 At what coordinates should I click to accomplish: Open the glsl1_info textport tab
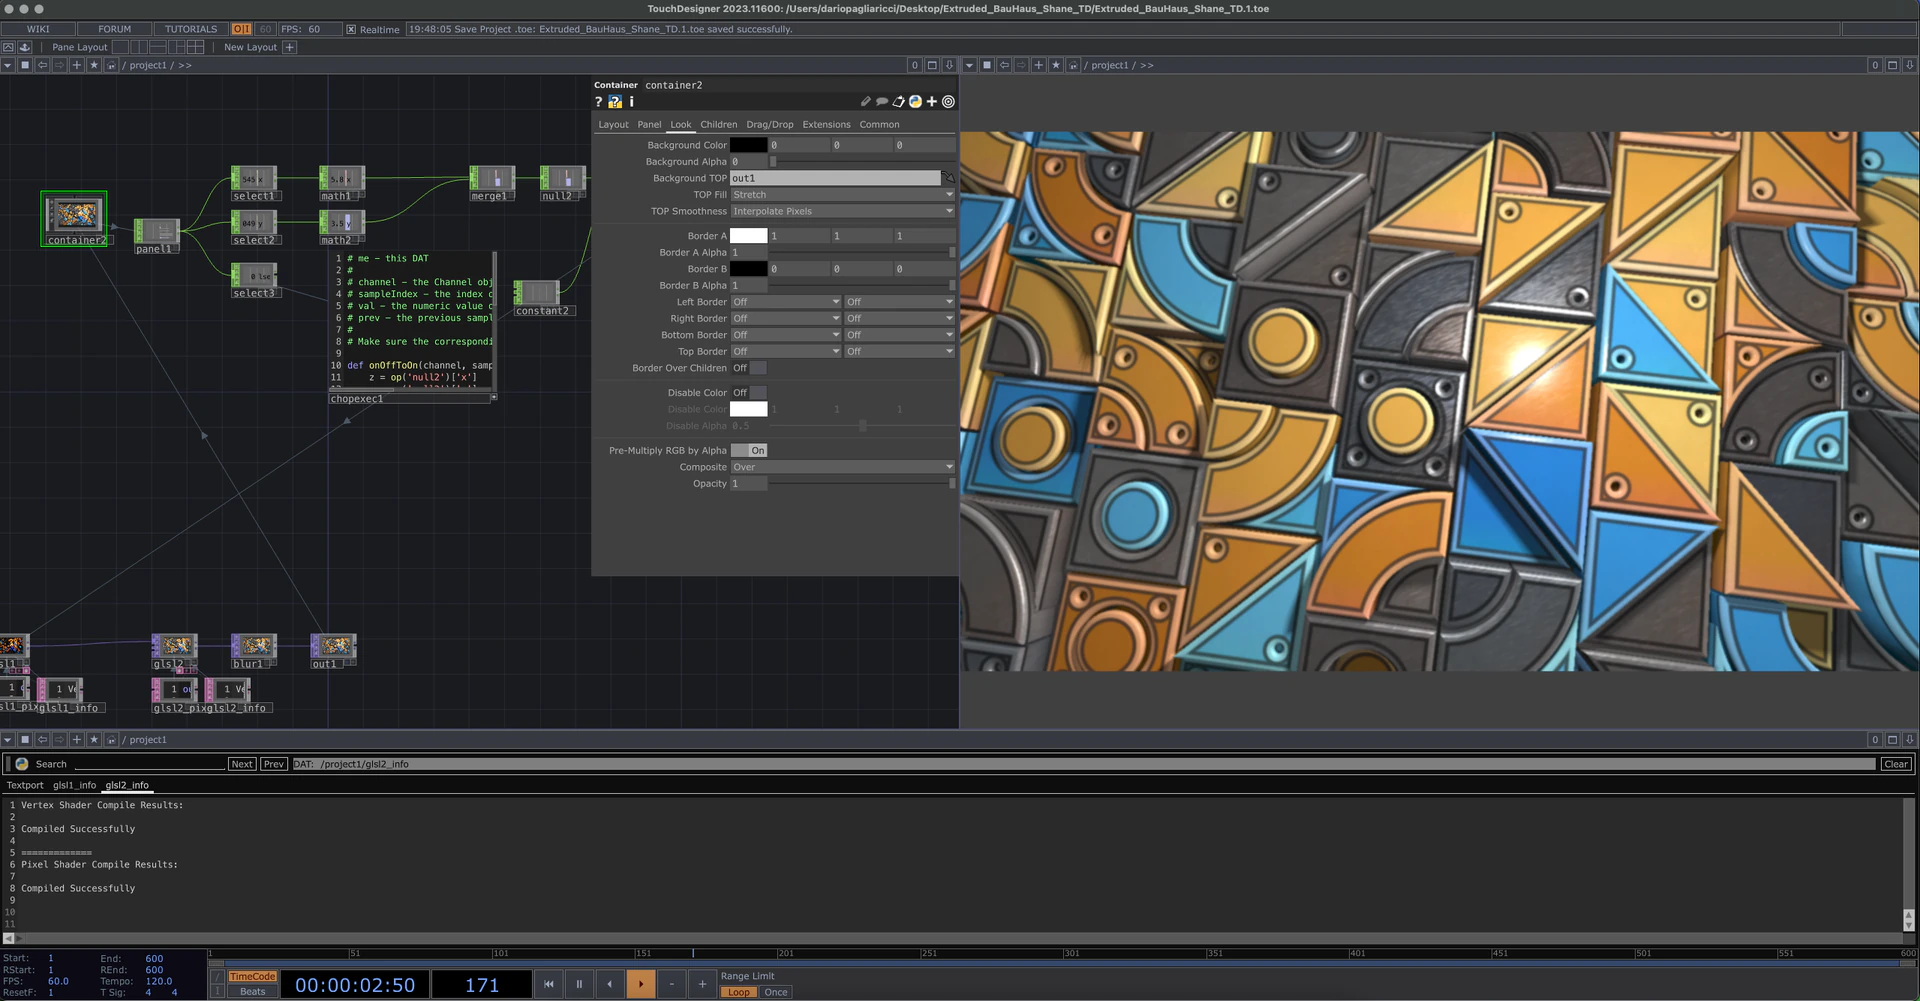pos(74,785)
